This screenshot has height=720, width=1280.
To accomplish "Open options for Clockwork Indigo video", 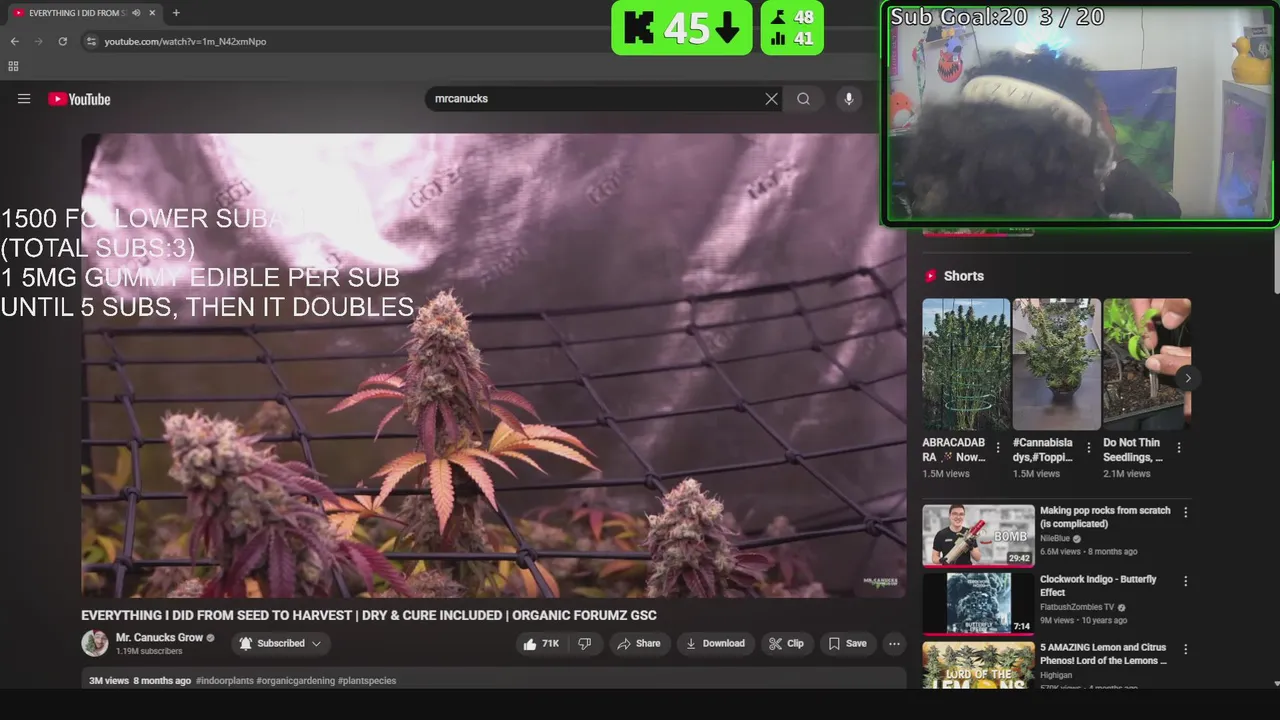I will tap(1186, 581).
